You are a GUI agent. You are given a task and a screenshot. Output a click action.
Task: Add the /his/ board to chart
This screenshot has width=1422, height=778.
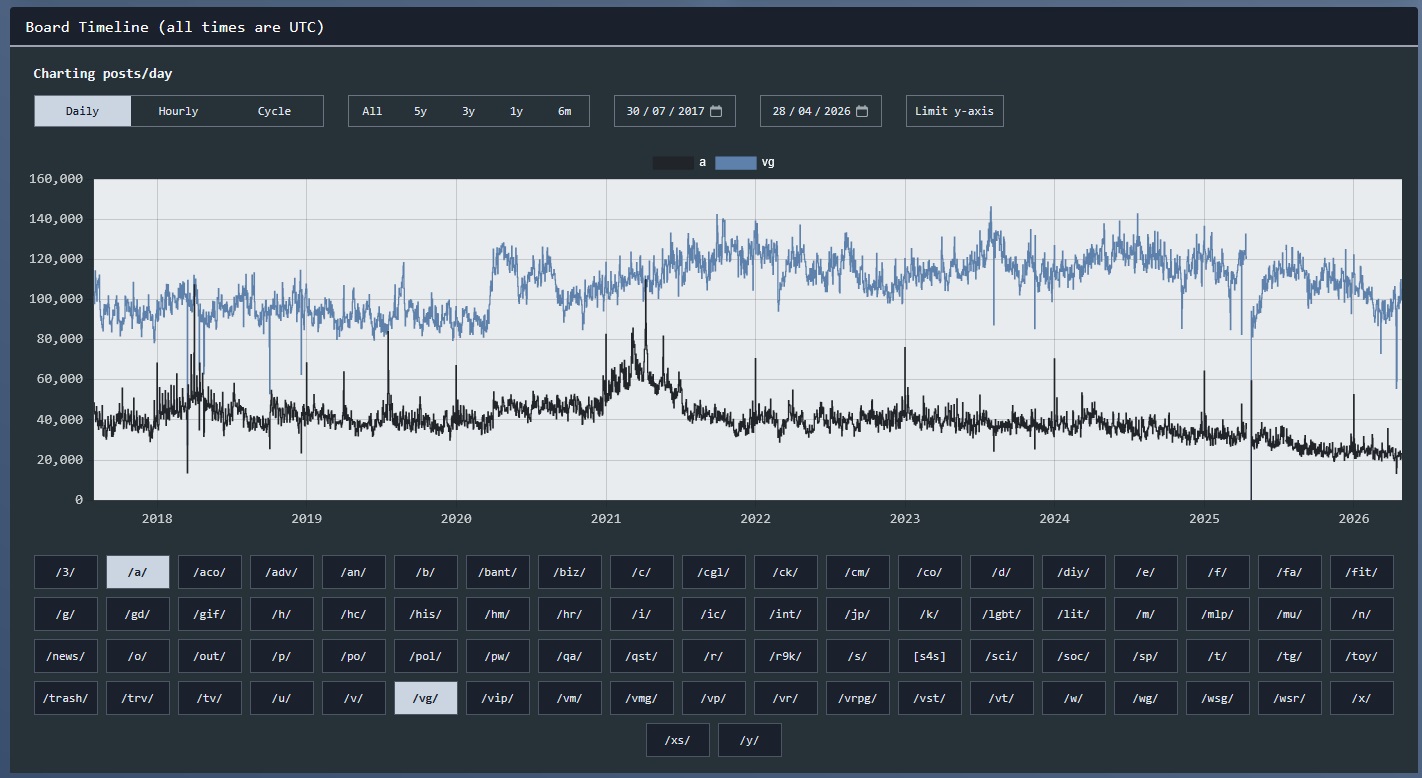point(426,614)
